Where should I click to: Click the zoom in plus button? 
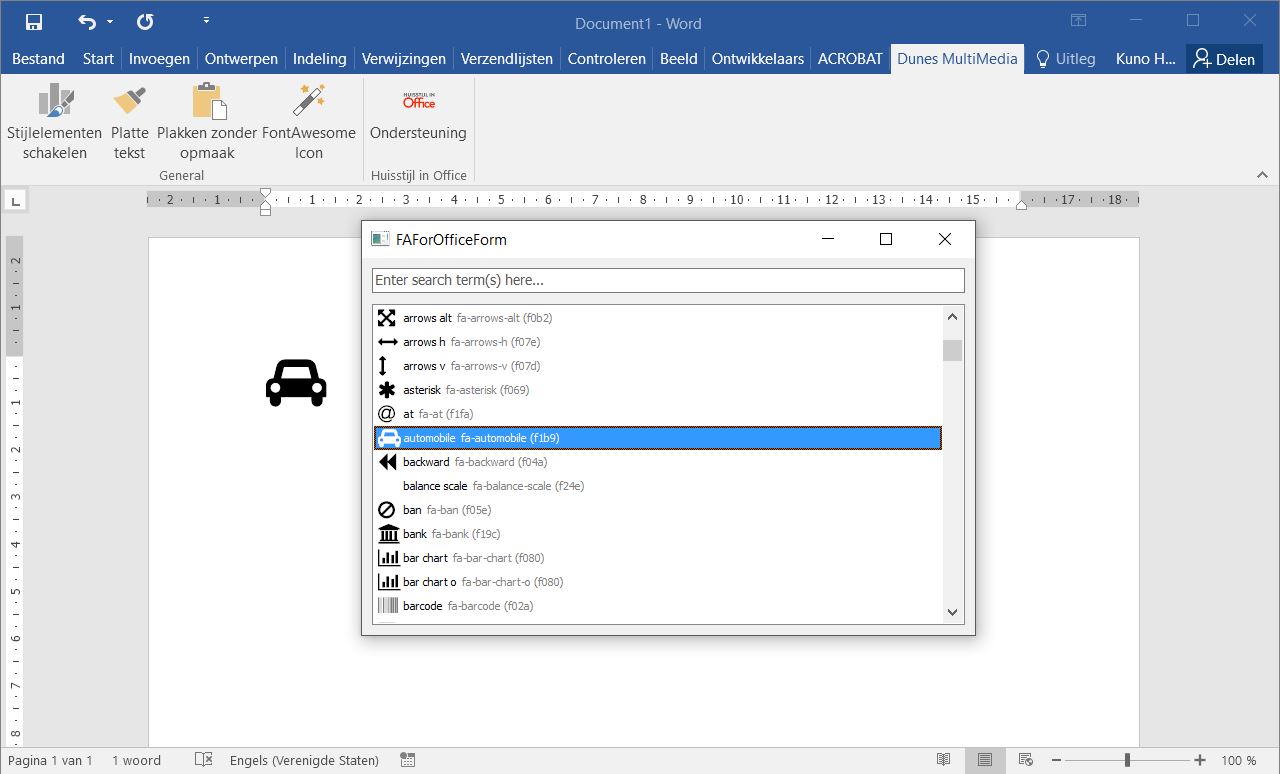pyautogui.click(x=1200, y=760)
